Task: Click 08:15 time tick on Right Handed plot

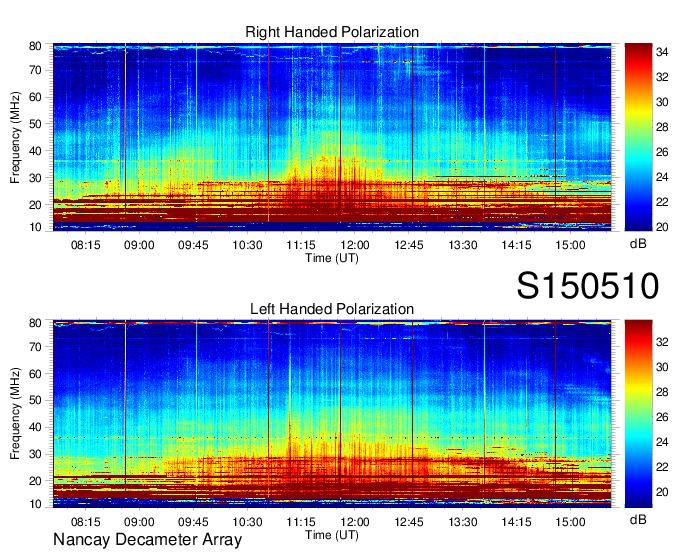Action: (85, 245)
